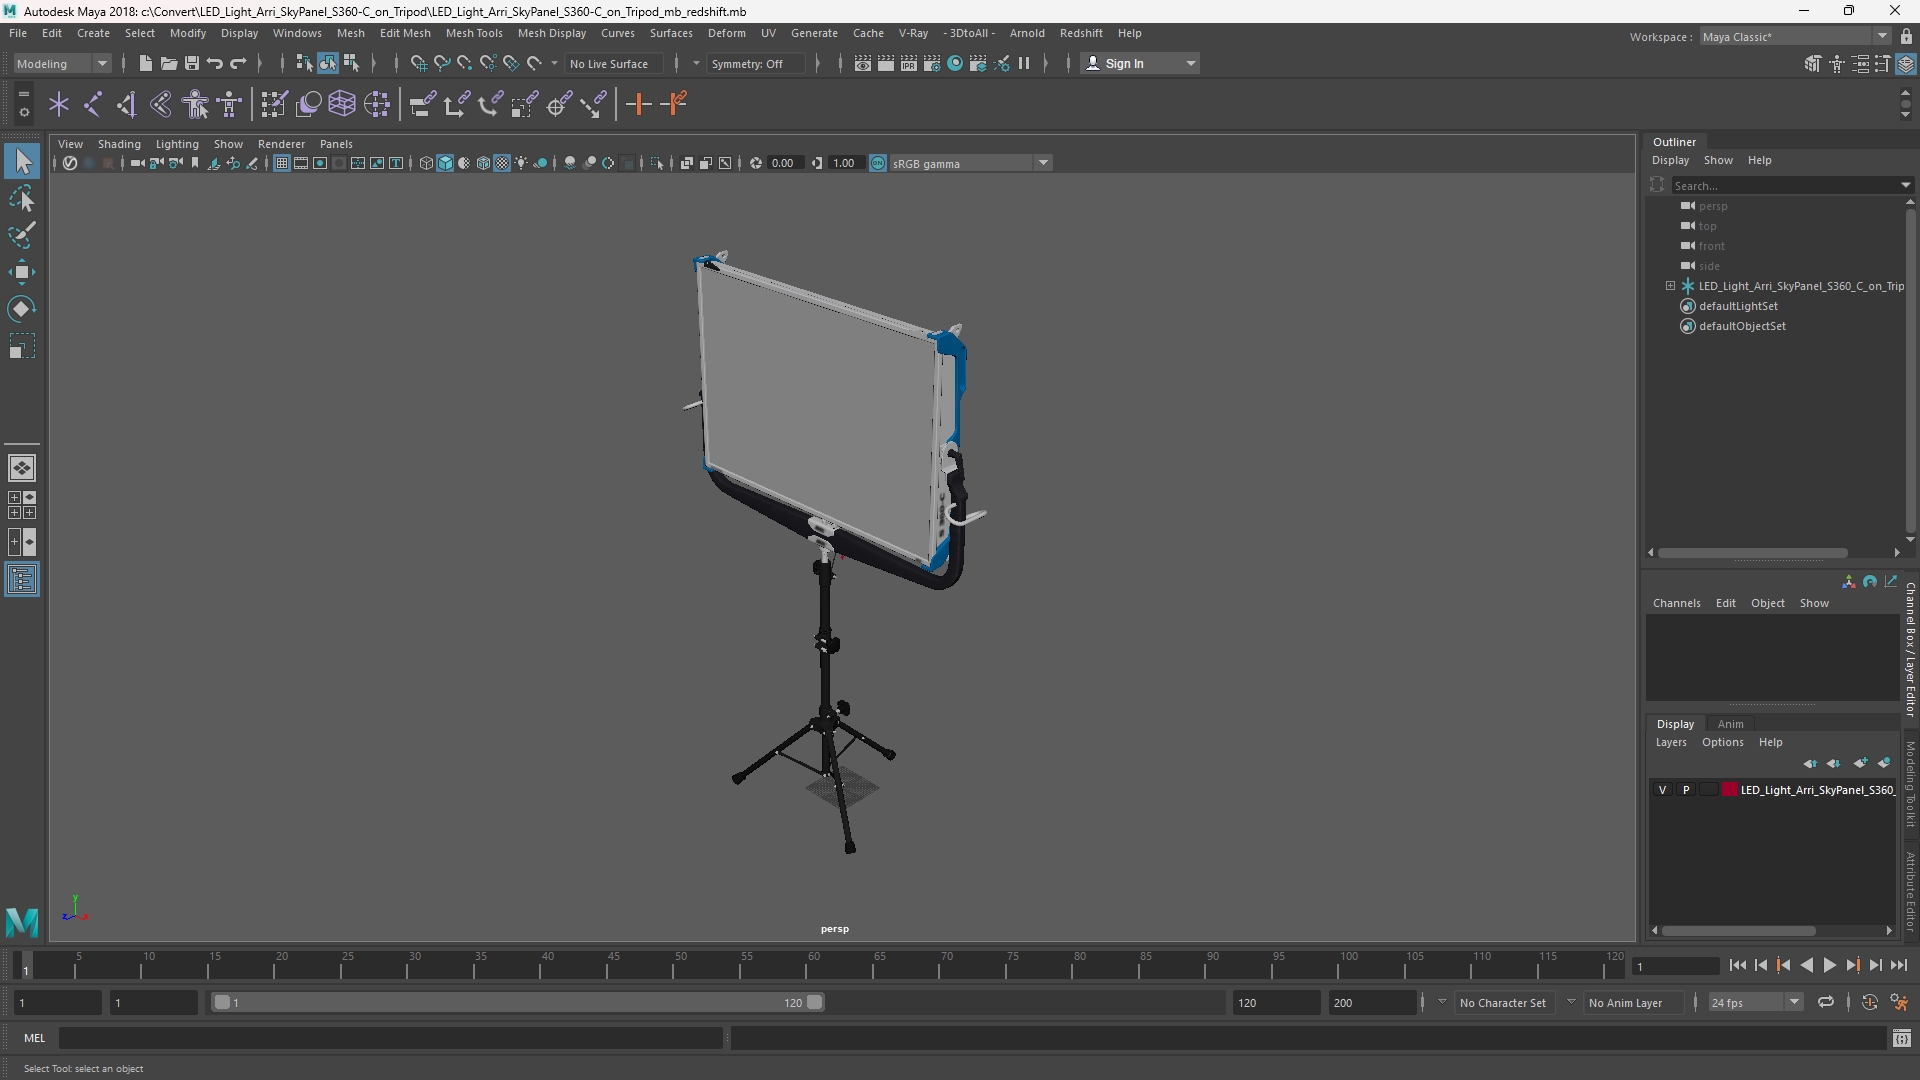Open the Layers menu in Layer Editor
Screen dimensions: 1920x1080
(1670, 742)
